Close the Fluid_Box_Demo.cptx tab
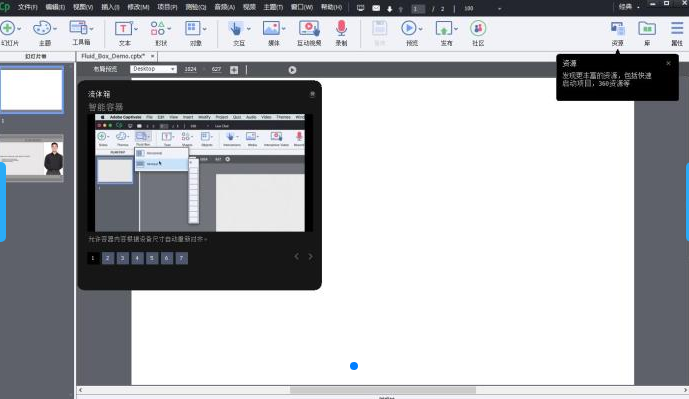This screenshot has width=689, height=399. pos(152,56)
